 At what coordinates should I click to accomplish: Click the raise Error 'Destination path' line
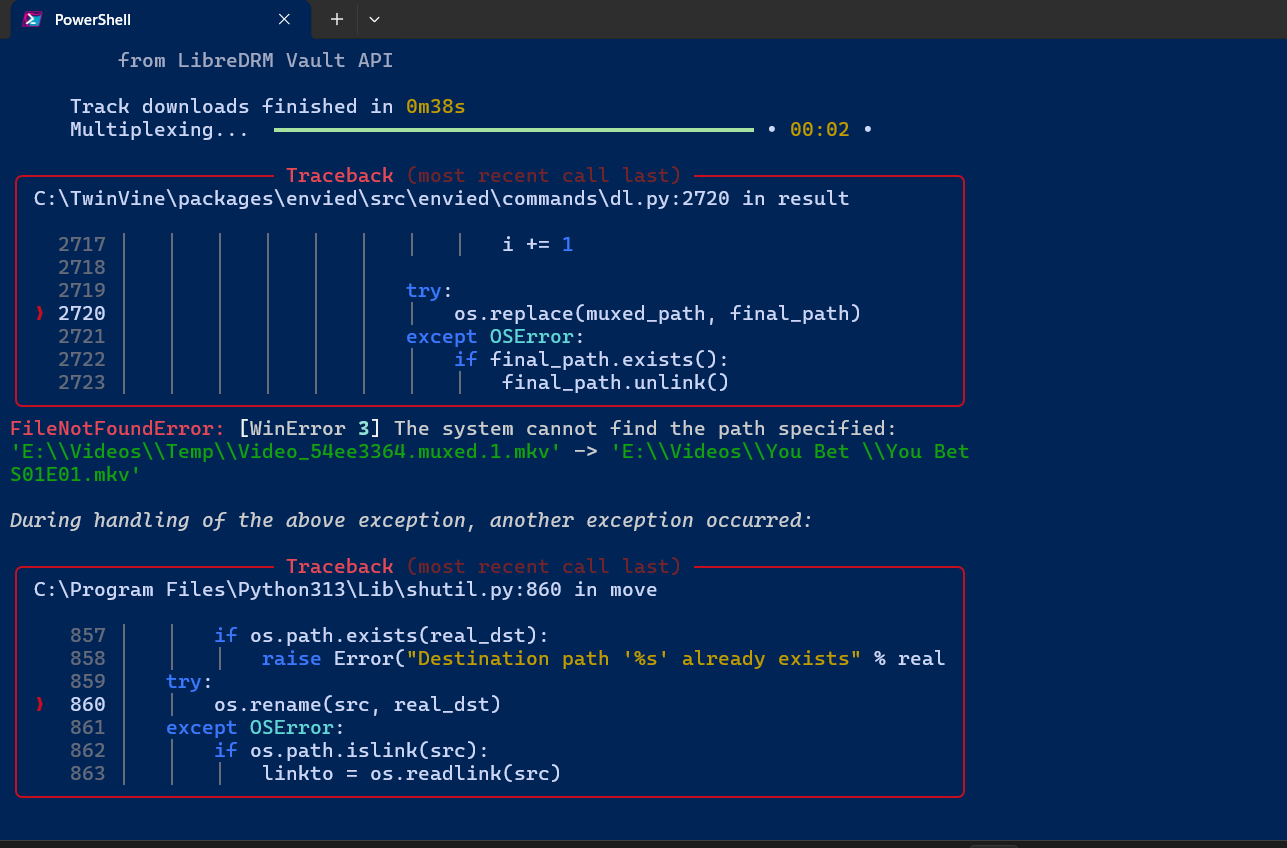tap(604, 658)
